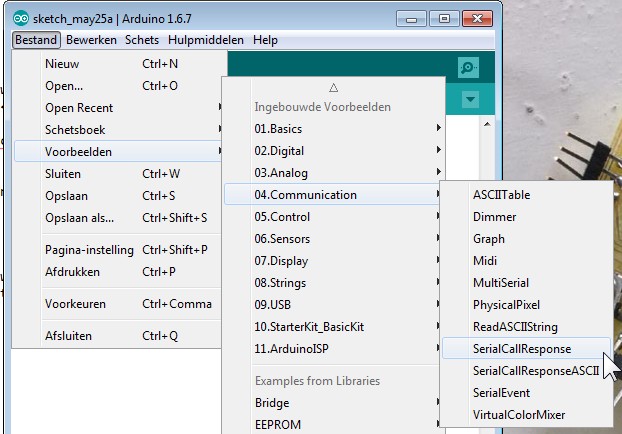The width and height of the screenshot is (622, 434).
Task: Open PhysicalPixel example sketch
Action: click(526, 305)
